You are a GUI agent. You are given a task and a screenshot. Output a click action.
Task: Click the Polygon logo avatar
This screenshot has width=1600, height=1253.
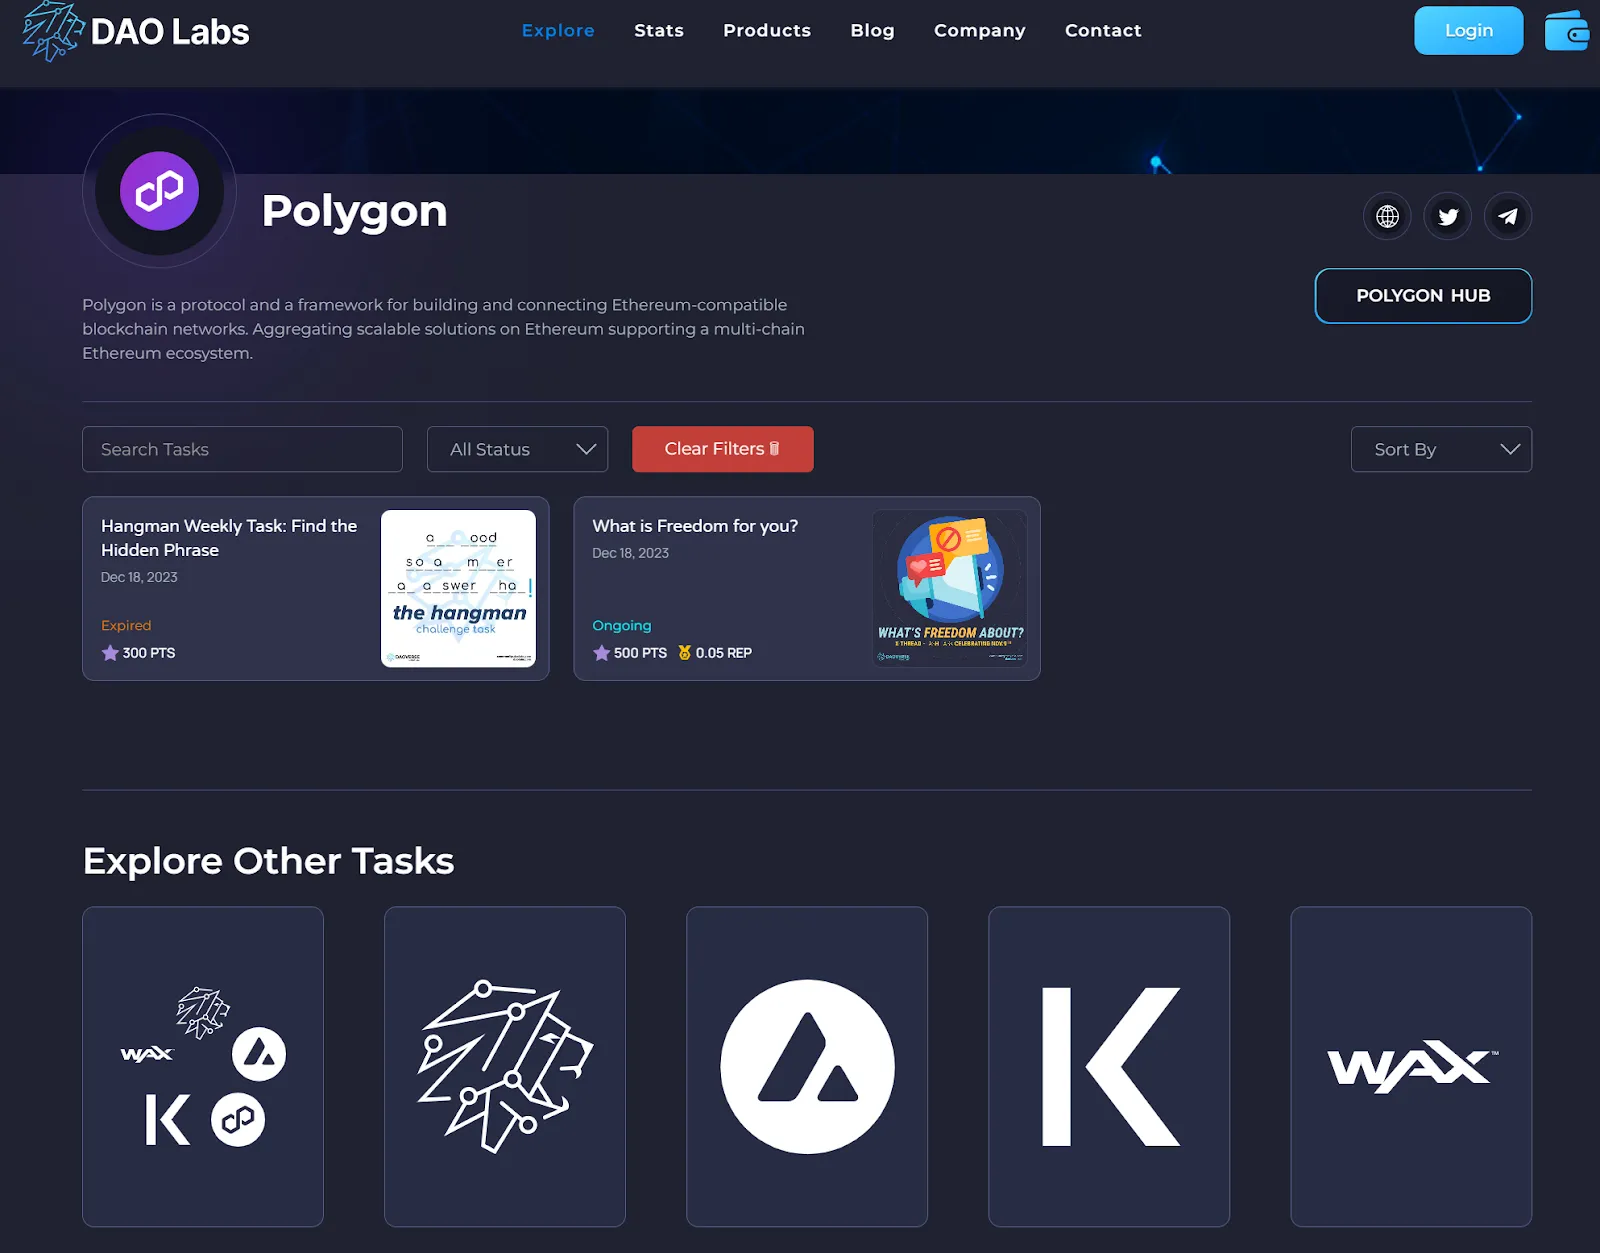(160, 191)
